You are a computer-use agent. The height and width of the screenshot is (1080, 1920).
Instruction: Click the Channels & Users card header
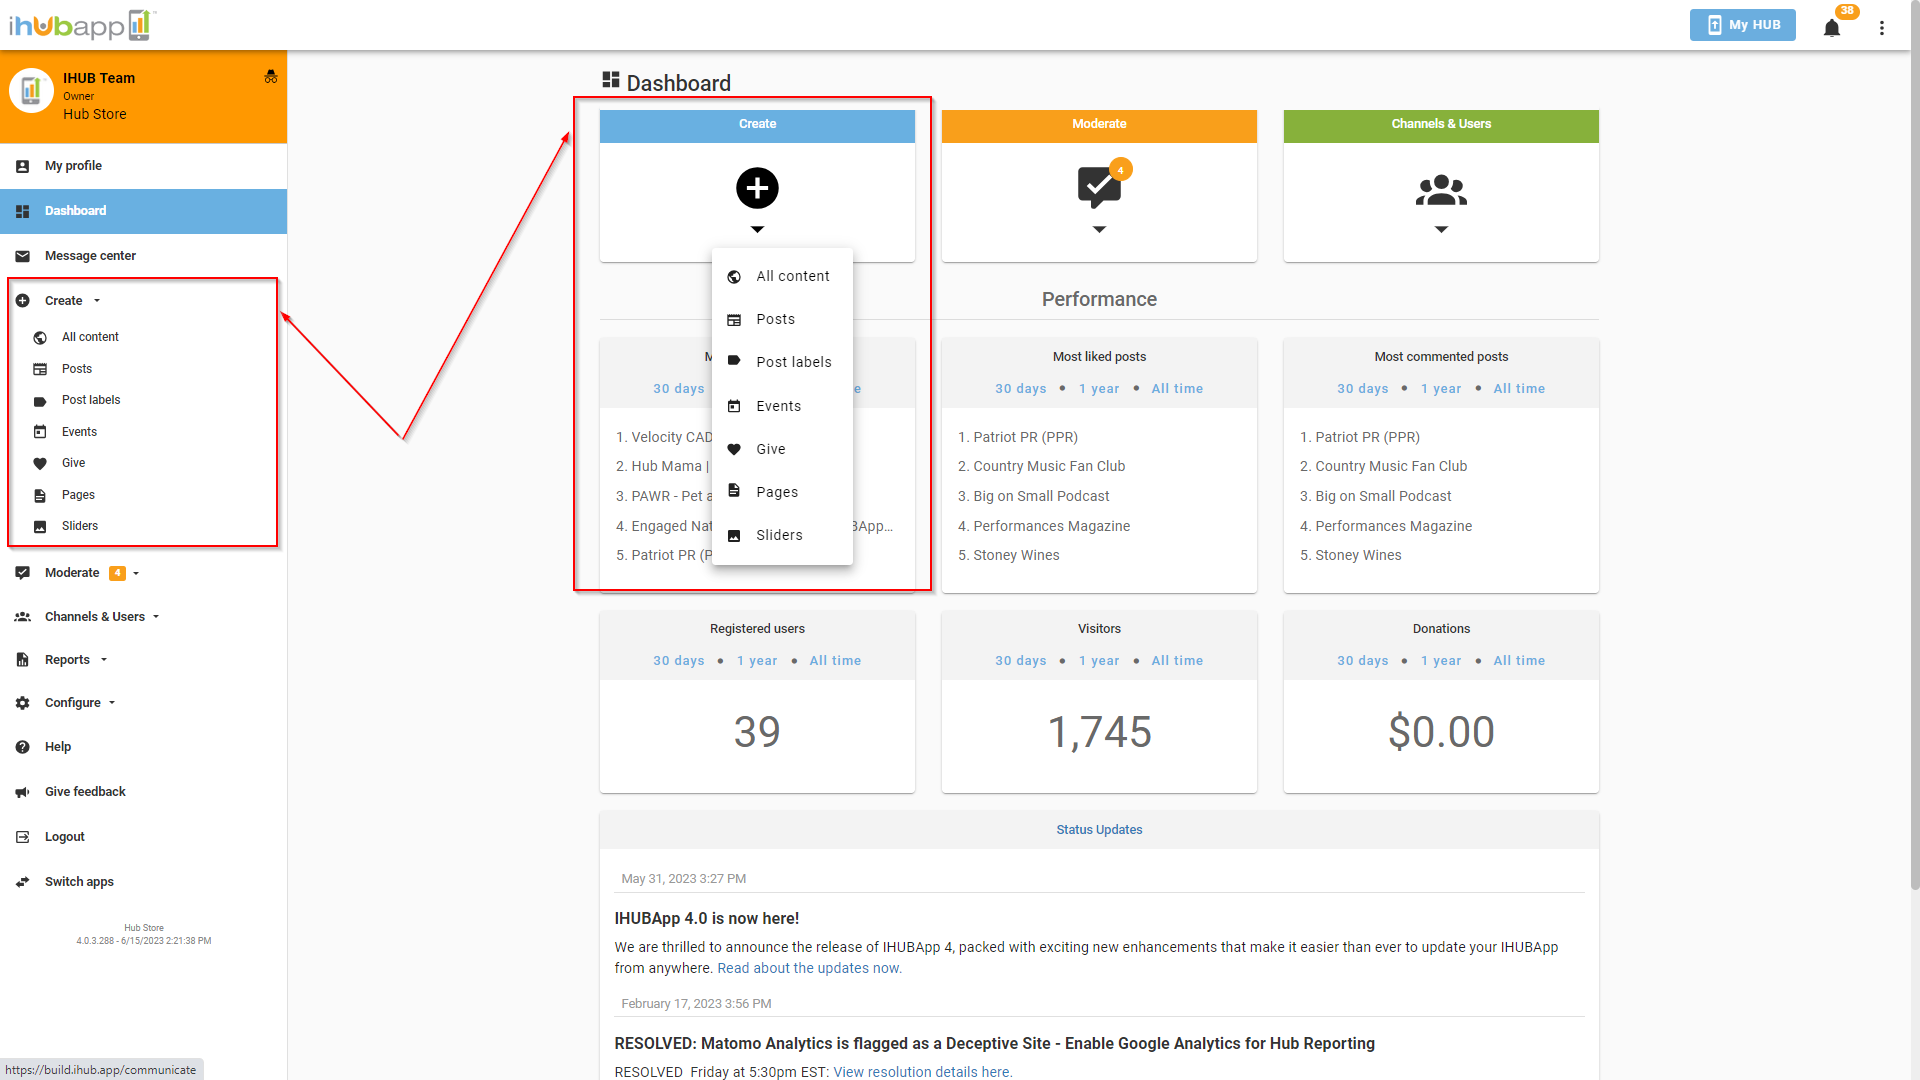pos(1441,125)
